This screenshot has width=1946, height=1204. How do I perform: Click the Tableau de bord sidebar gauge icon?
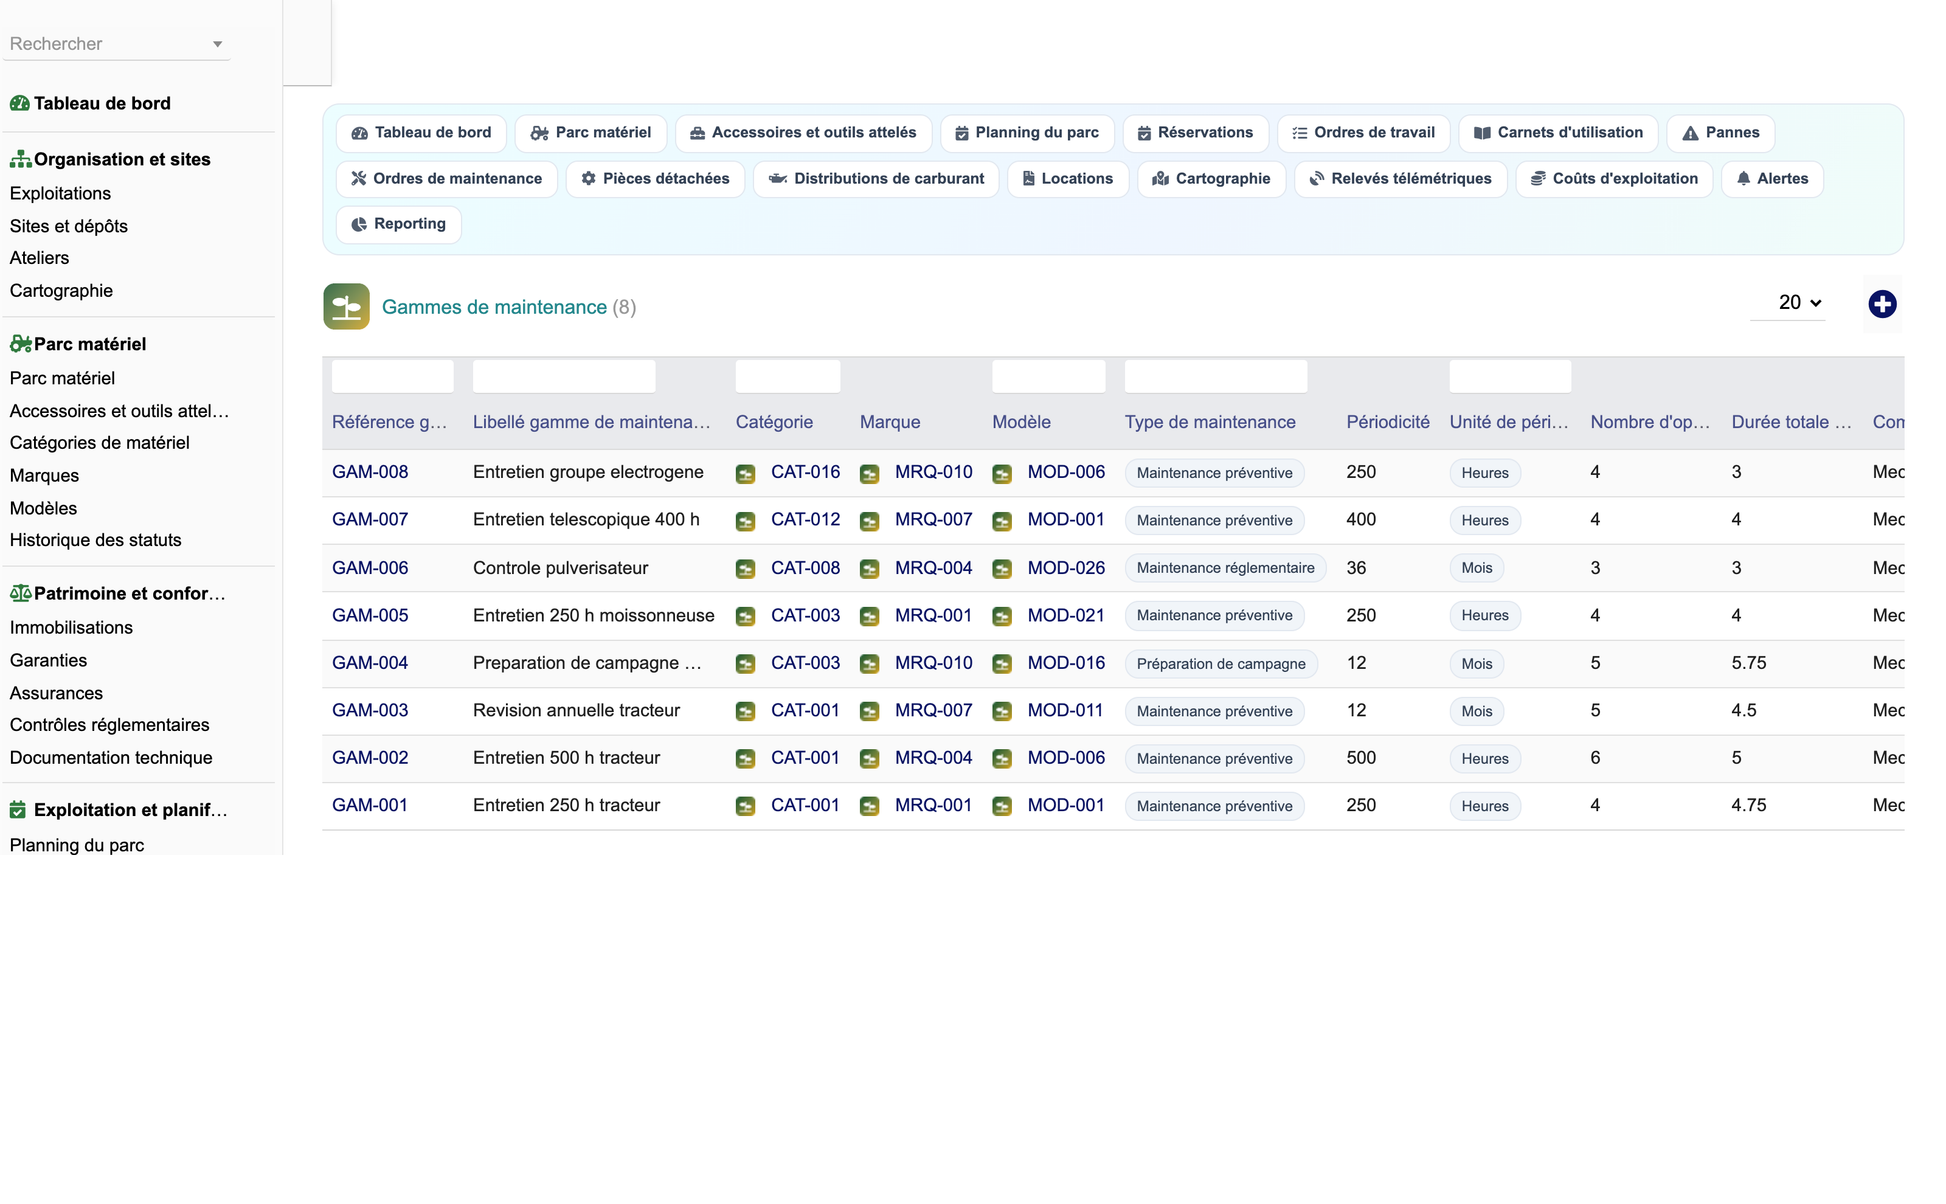click(x=19, y=103)
